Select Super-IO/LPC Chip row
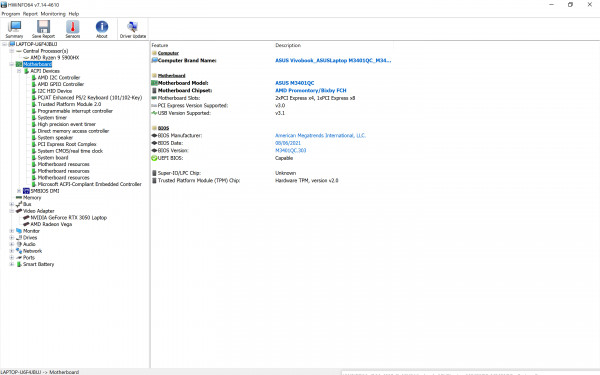The height and width of the screenshot is (375, 600). (x=224, y=173)
